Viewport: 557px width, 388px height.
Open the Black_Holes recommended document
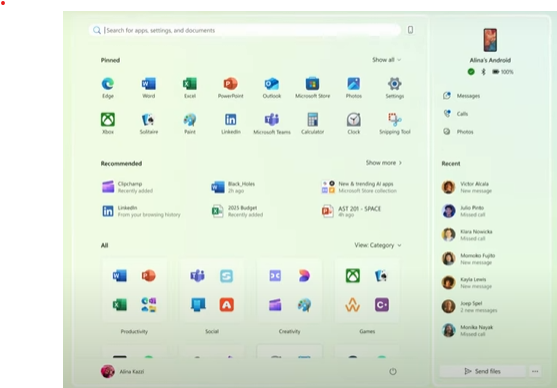pyautogui.click(x=233, y=187)
